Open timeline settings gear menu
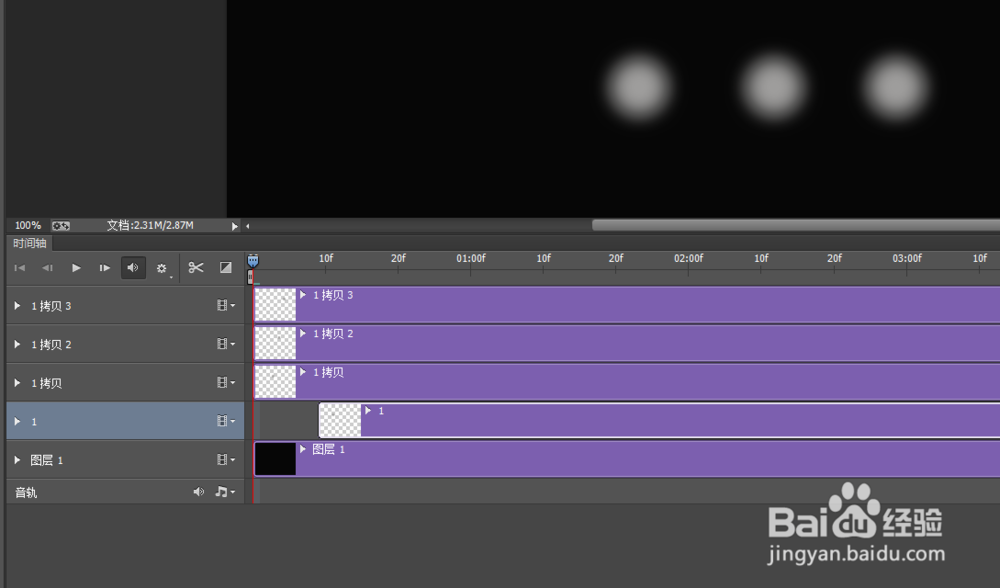Screen dimensions: 1000x588 162,268
